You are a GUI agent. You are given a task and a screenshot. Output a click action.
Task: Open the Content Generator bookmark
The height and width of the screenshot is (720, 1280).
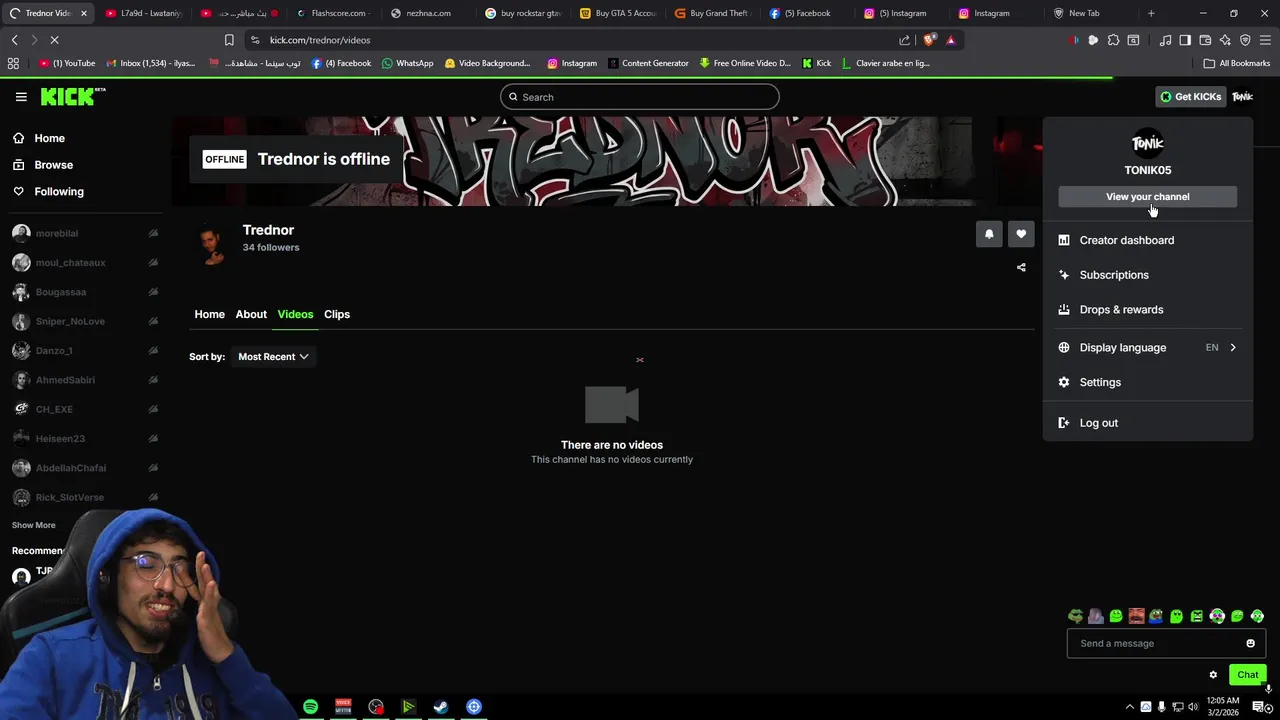tap(648, 63)
